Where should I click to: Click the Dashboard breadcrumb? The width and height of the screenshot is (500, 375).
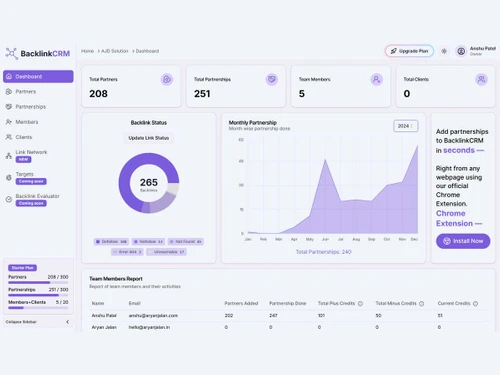(147, 51)
